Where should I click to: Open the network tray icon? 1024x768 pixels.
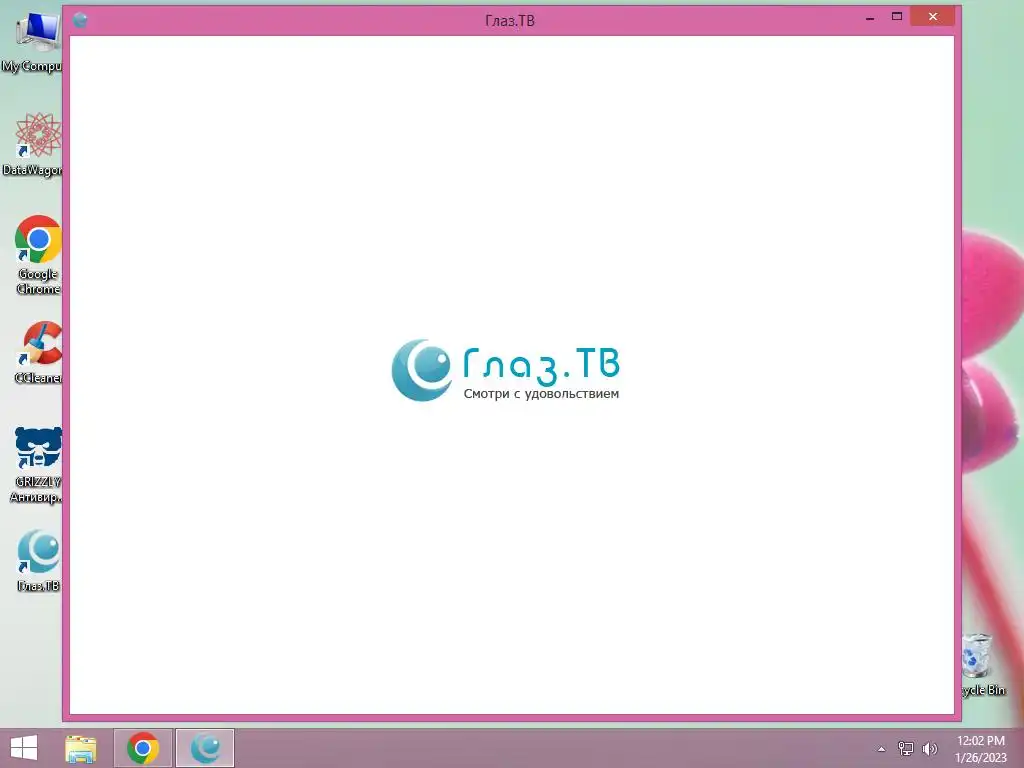906,748
